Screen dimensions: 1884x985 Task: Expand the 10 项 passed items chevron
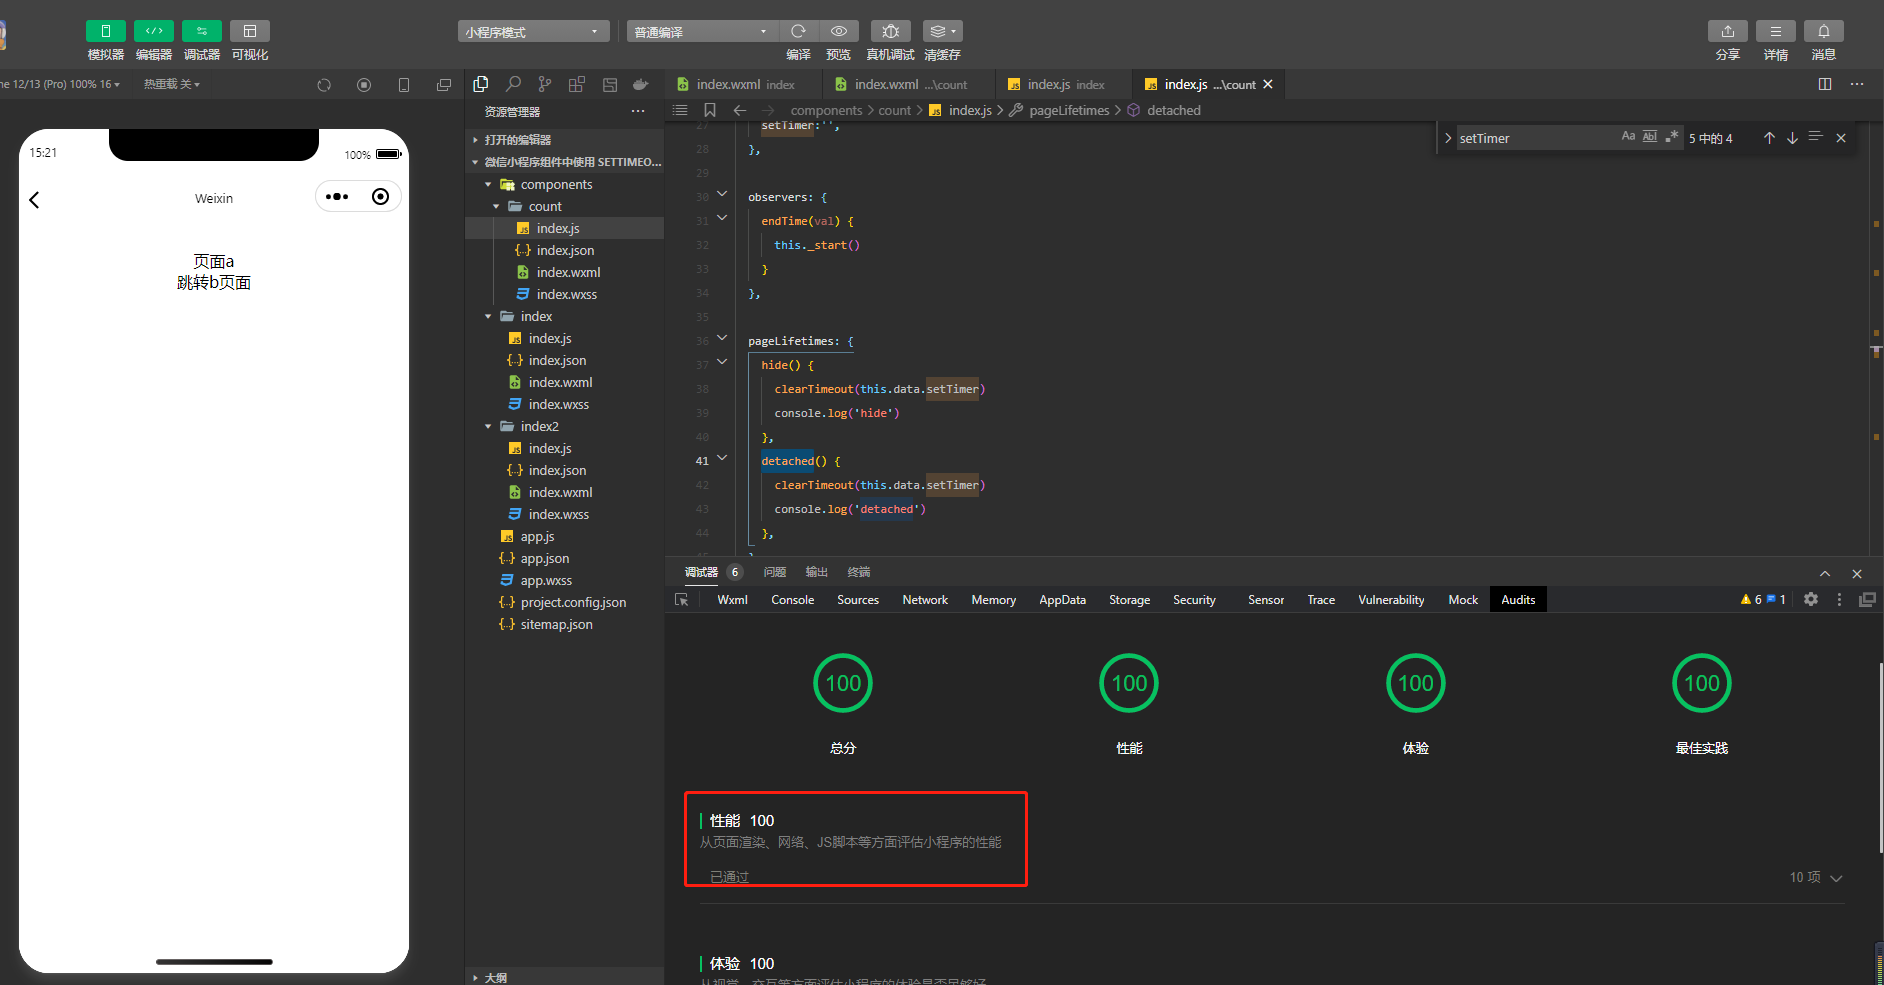click(x=1836, y=878)
